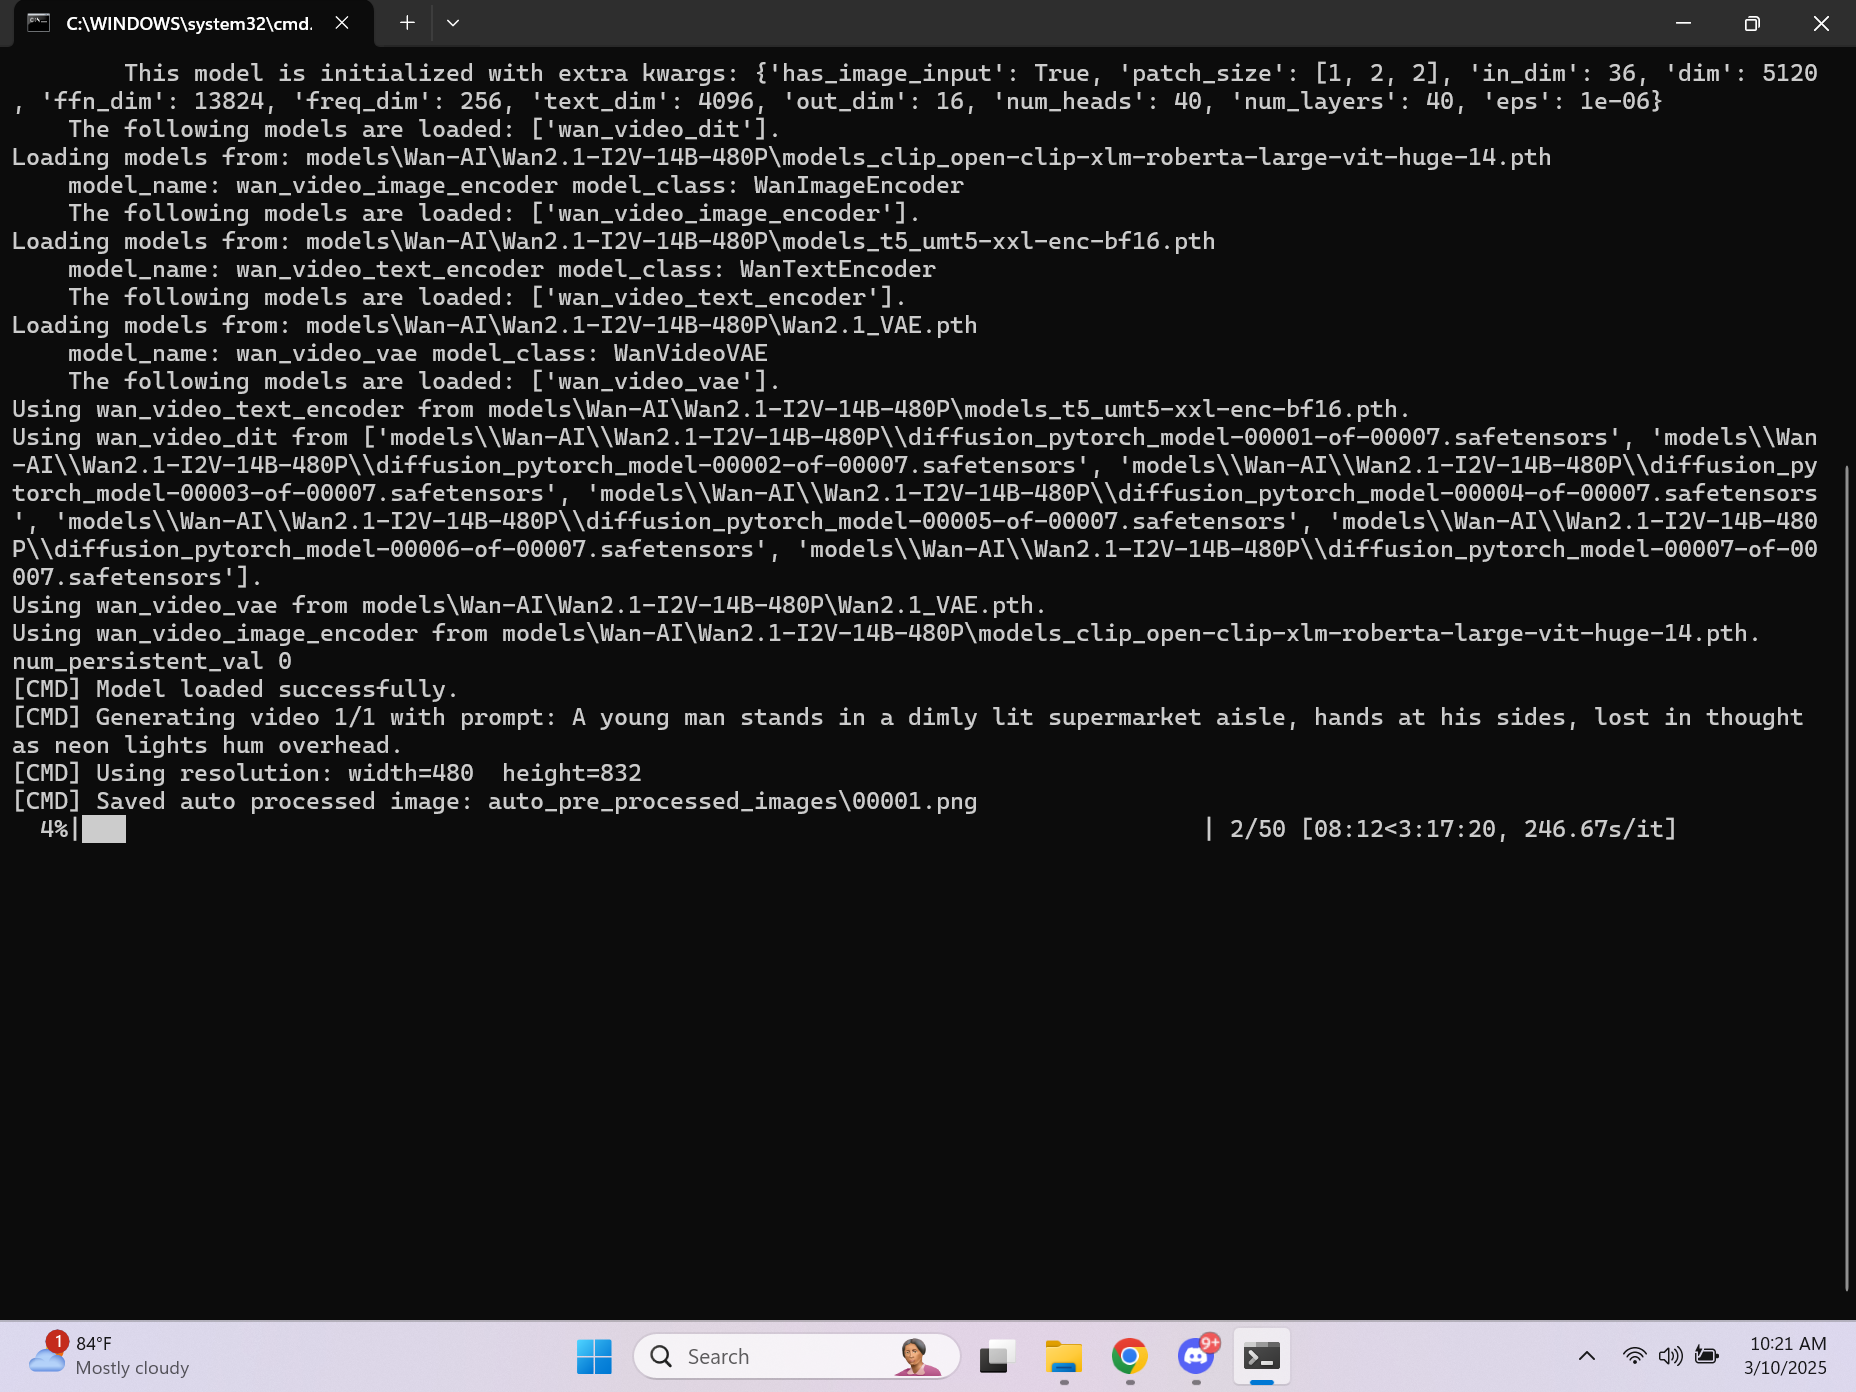This screenshot has width=1856, height=1392.
Task: Open Google Chrome from the taskbar
Action: coord(1129,1356)
